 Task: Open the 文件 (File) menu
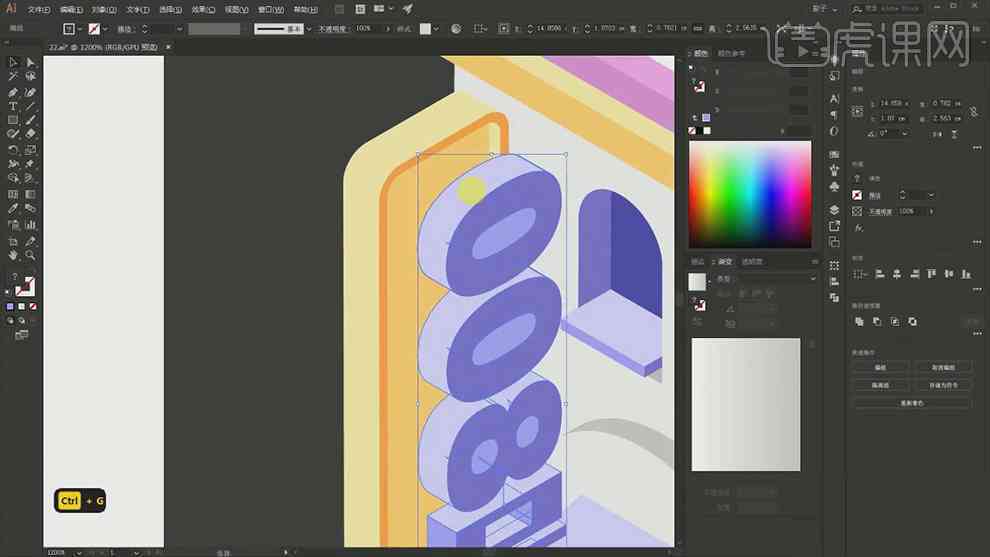39,9
